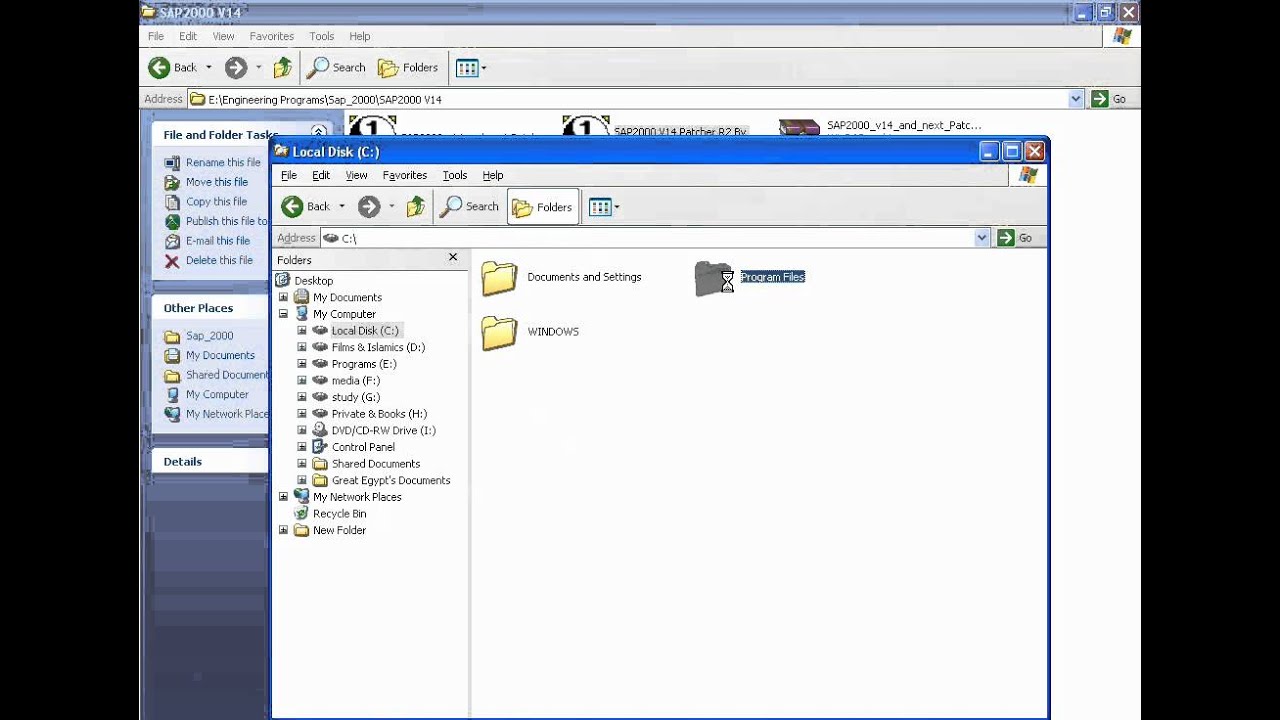The height and width of the screenshot is (720, 1280).
Task: Click My Computer icon in folder tree
Action: click(301, 314)
